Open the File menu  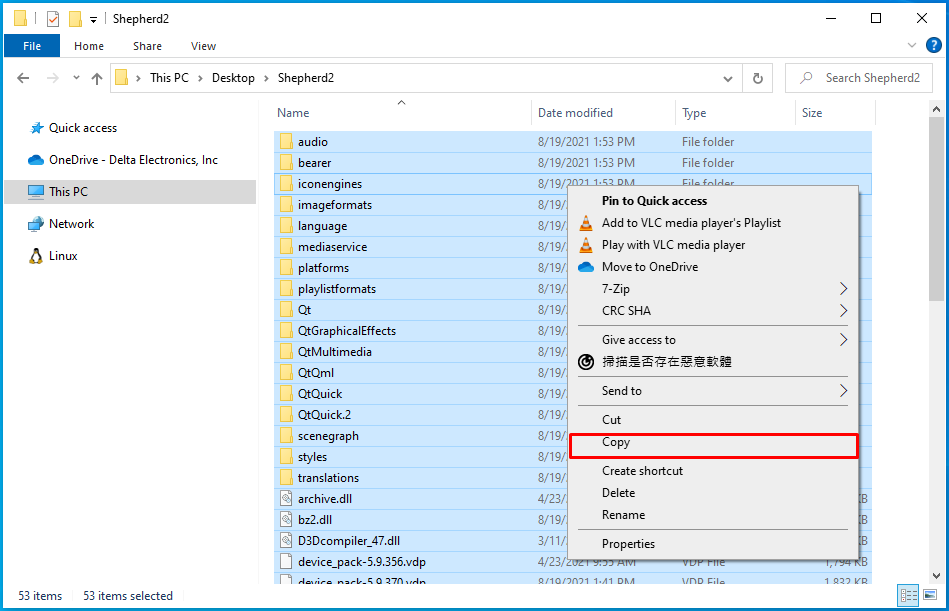coord(30,45)
